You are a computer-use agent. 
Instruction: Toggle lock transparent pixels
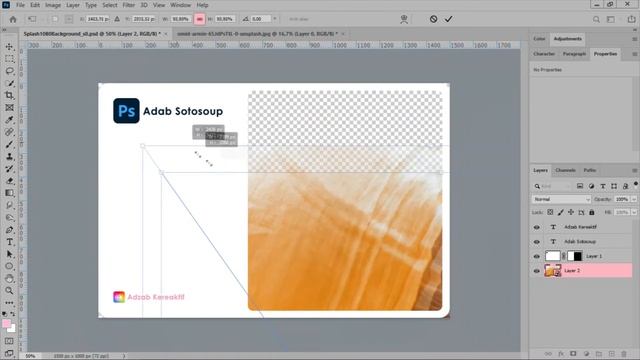550,212
